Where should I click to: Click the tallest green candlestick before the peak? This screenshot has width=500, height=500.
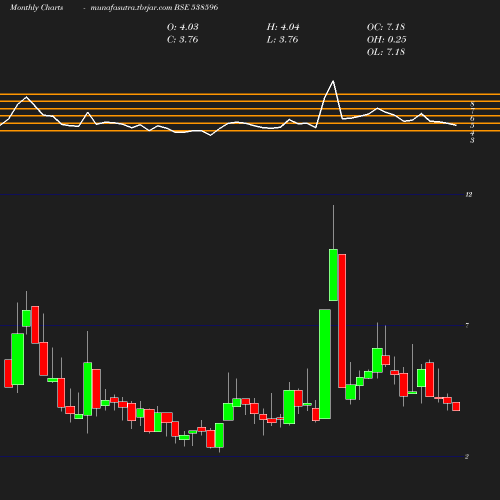tap(325, 364)
